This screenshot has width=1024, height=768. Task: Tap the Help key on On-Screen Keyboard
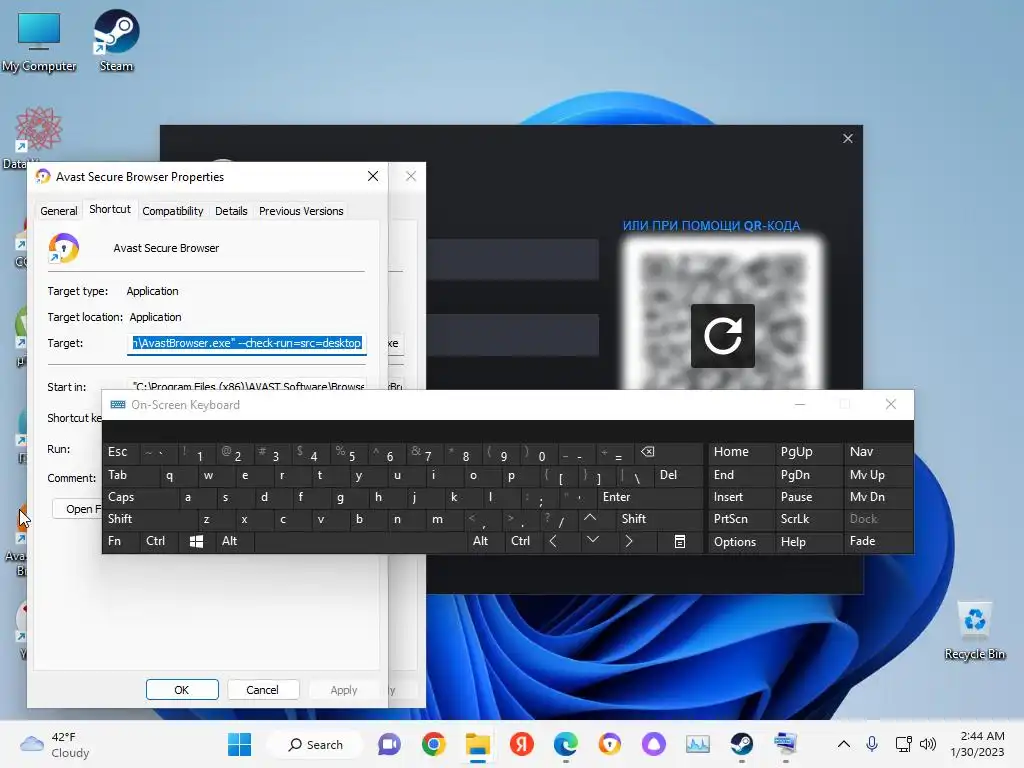pos(808,542)
